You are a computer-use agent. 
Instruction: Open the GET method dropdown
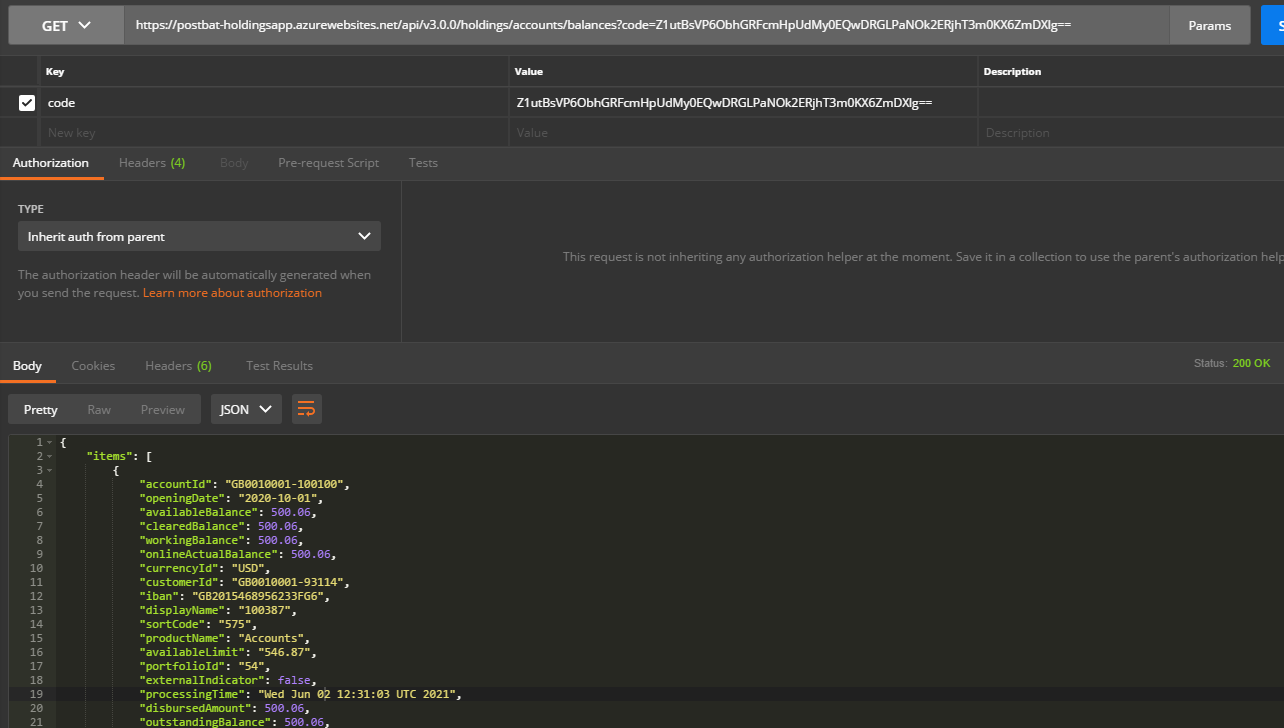(66, 25)
